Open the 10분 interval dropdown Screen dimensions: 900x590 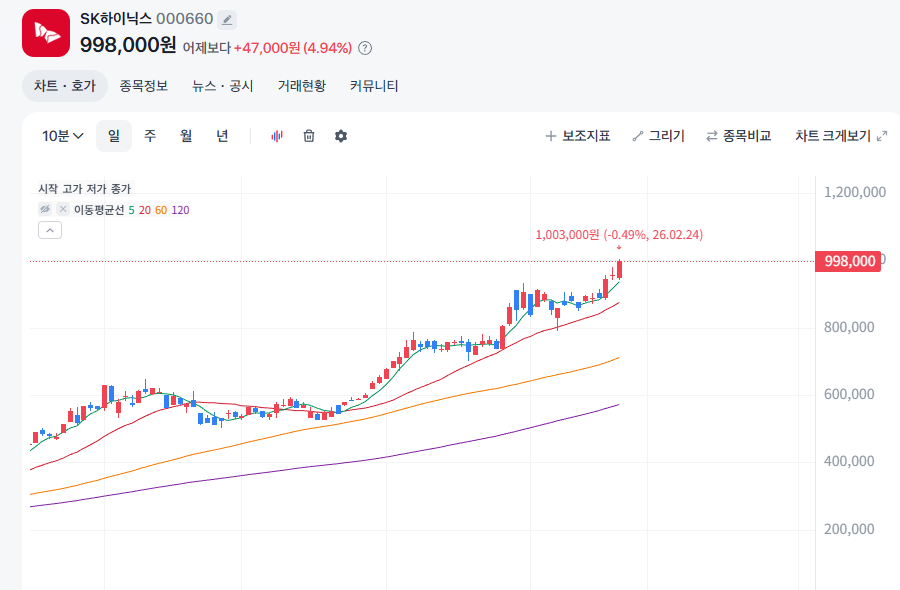pyautogui.click(x=63, y=136)
